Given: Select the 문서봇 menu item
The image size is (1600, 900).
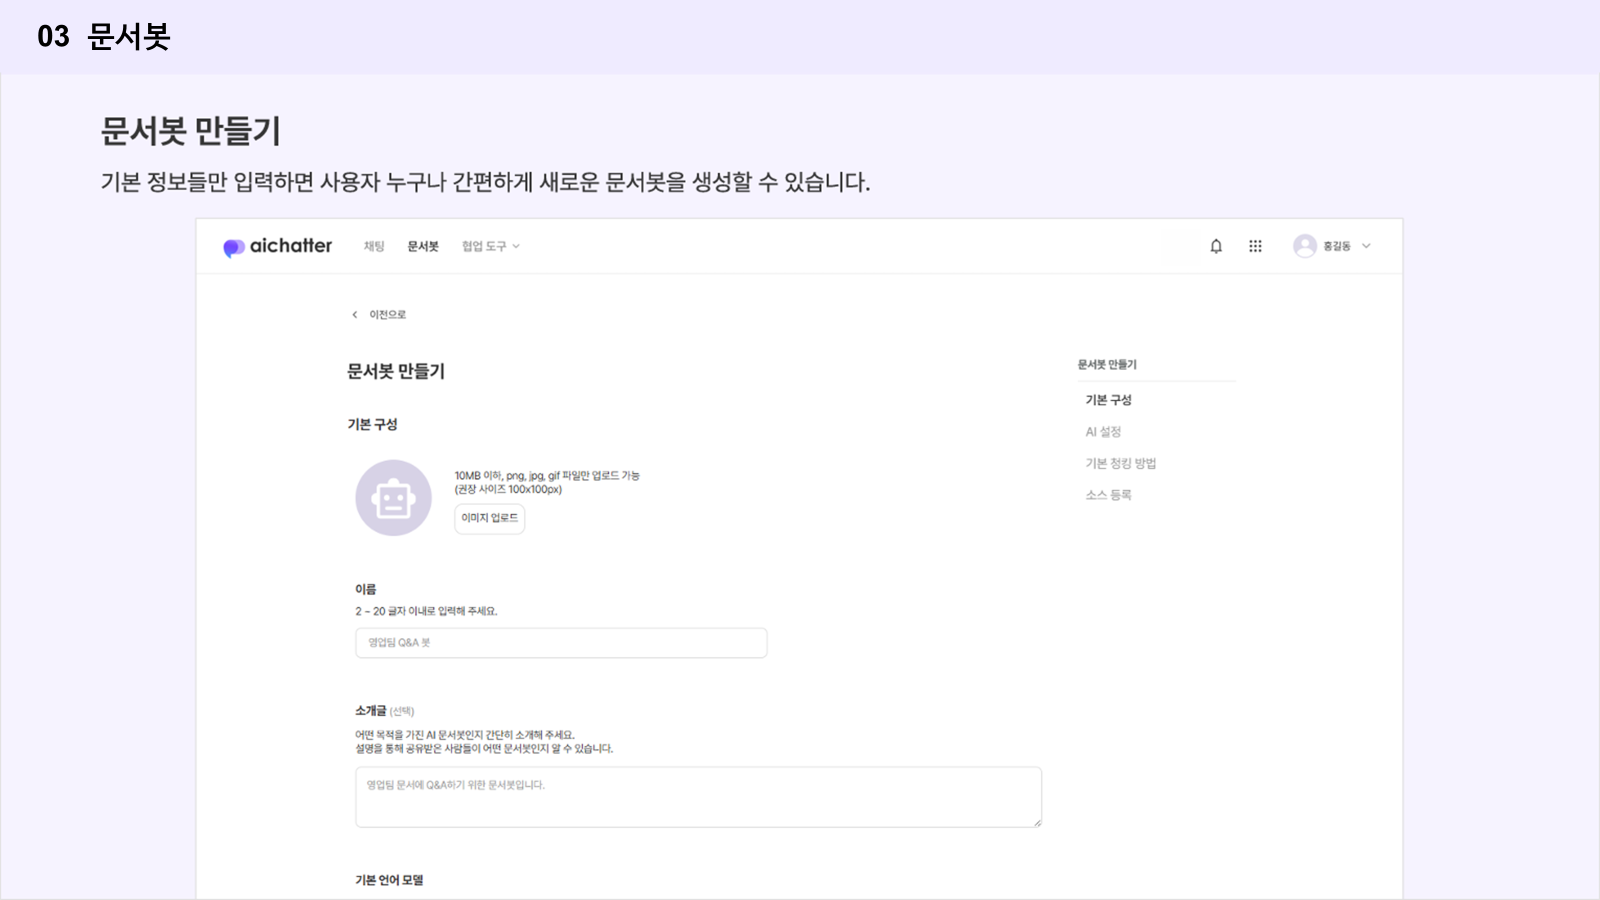Looking at the screenshot, I should coord(423,246).
